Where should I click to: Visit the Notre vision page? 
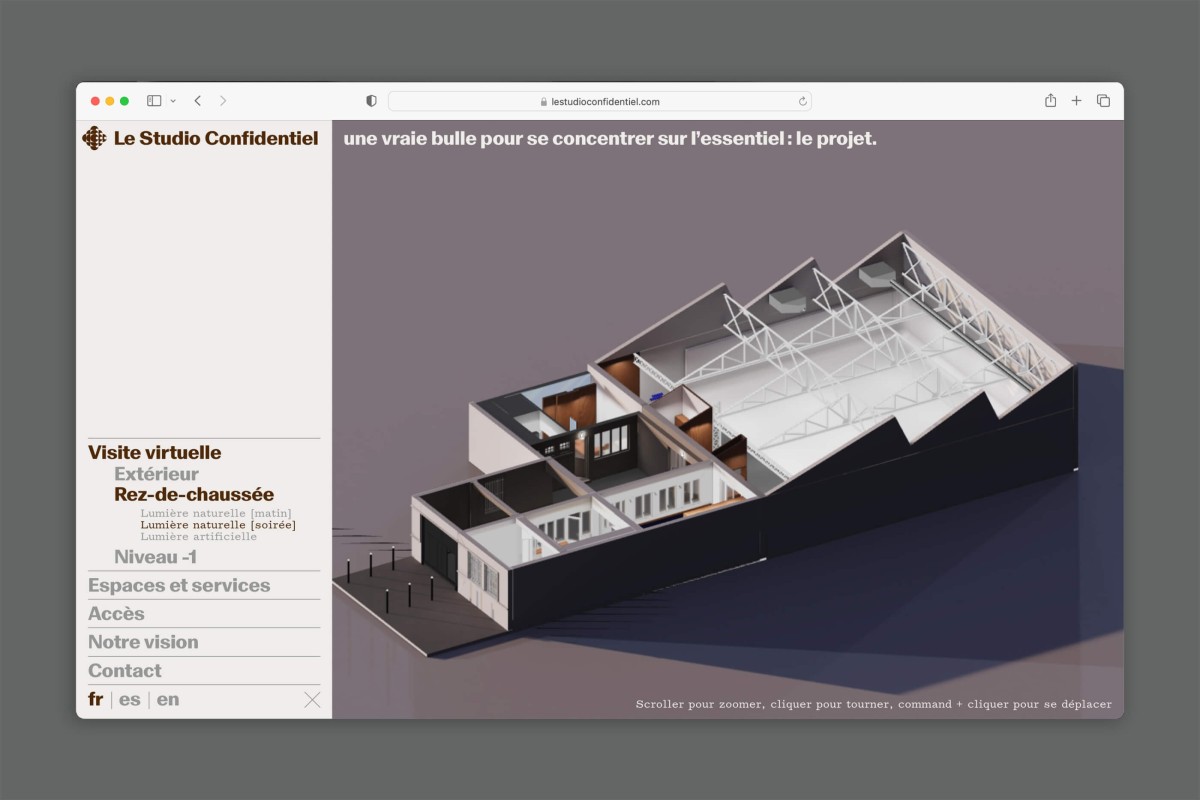pos(145,642)
